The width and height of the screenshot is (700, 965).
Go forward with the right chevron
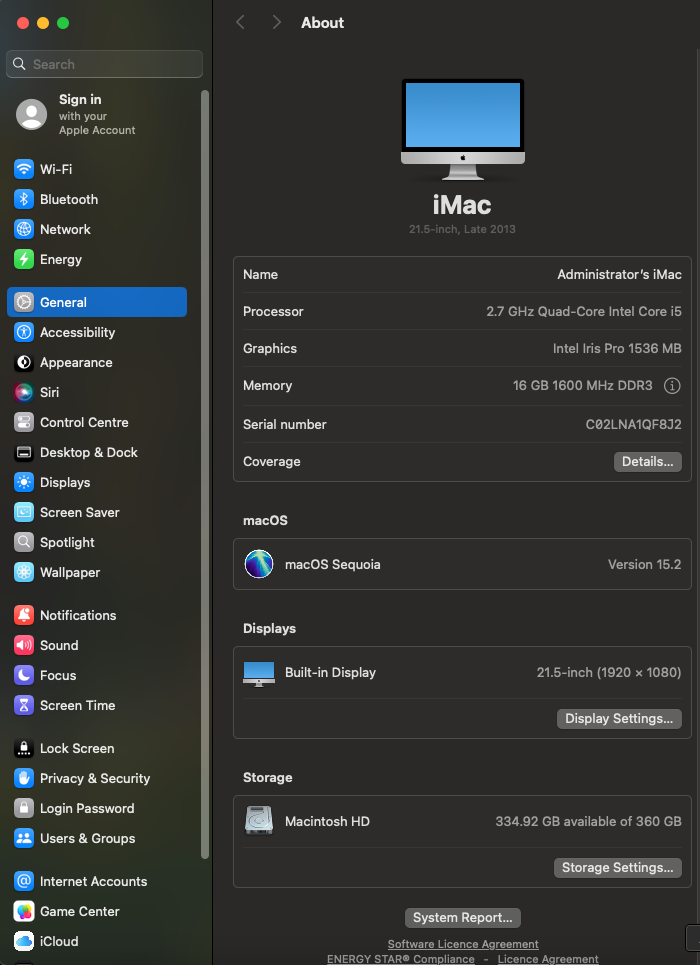tap(276, 23)
